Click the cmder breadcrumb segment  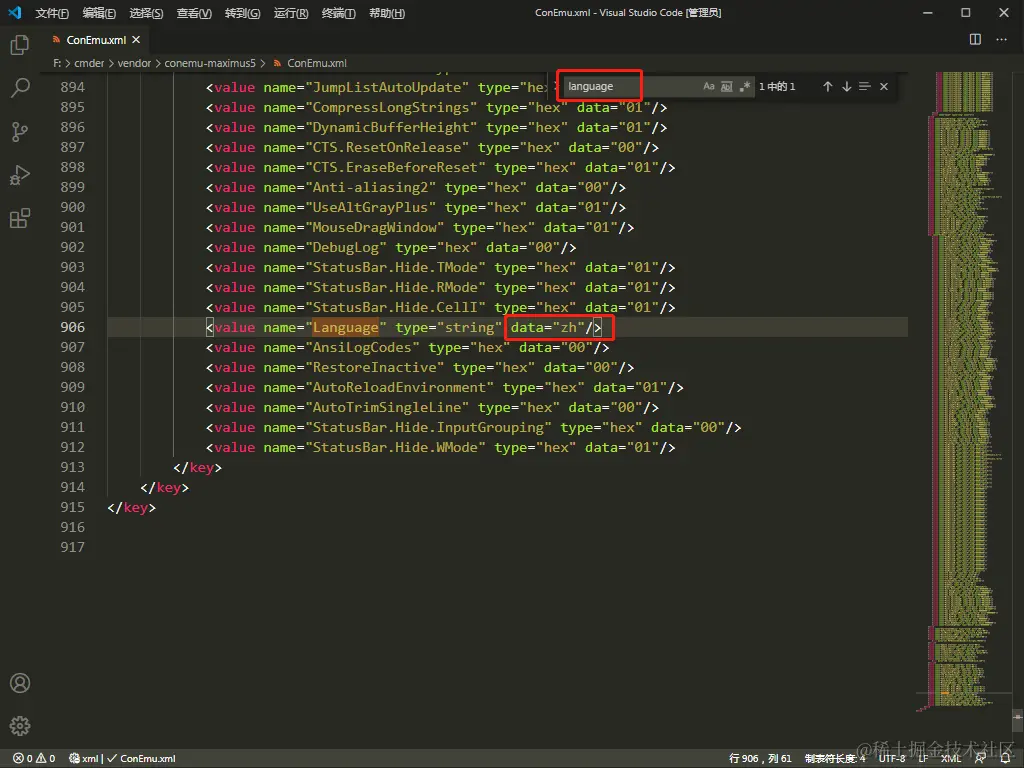coord(89,63)
